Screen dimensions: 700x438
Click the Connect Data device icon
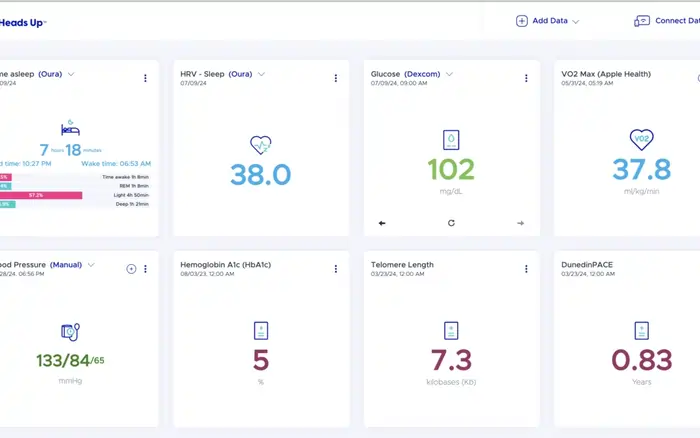[x=642, y=21]
